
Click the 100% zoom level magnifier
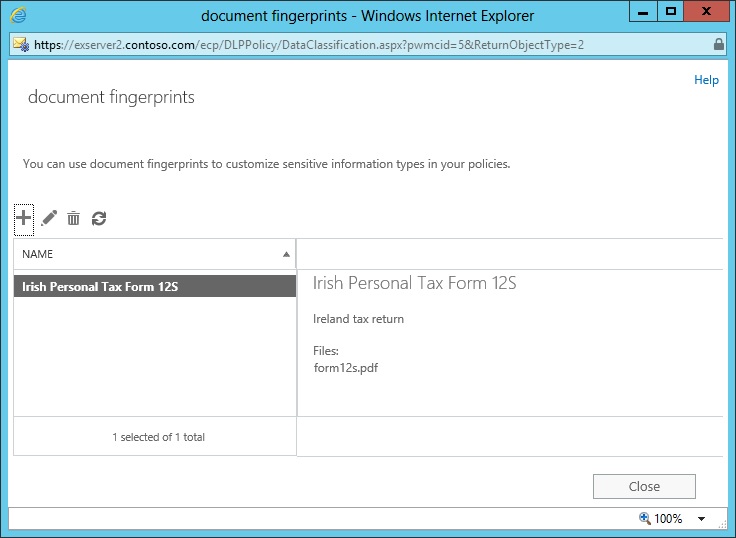pos(646,519)
